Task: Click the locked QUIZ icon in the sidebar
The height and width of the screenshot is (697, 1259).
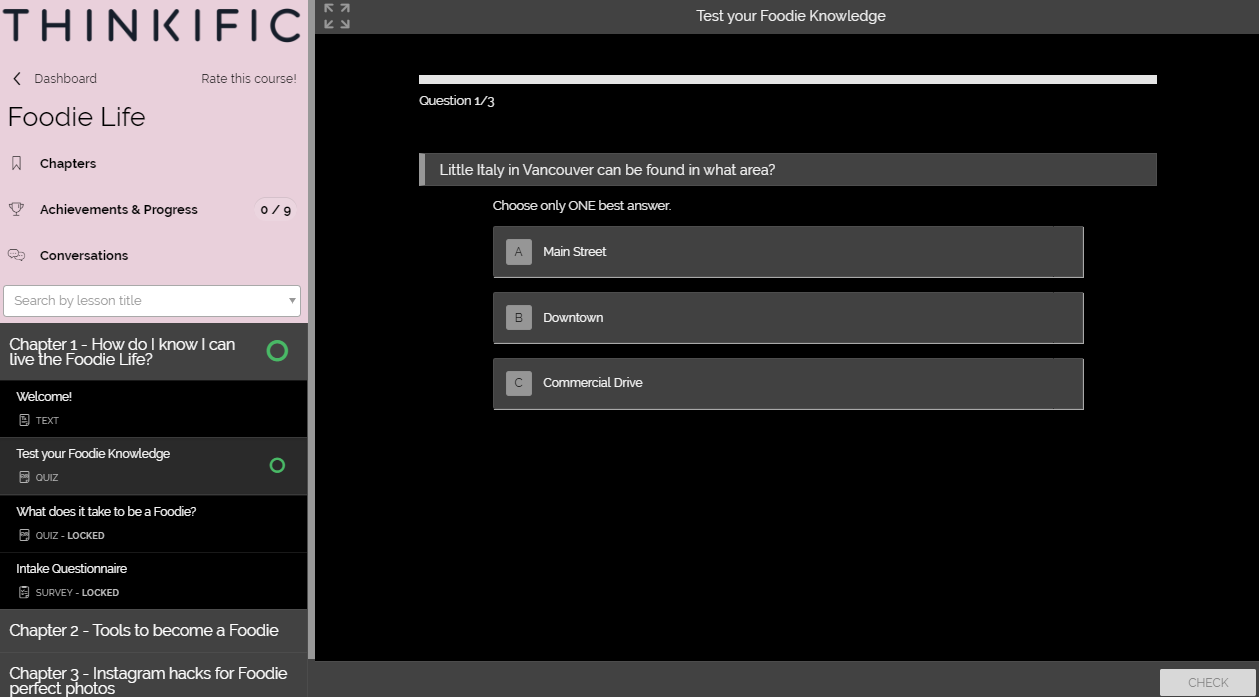Action: [x=24, y=535]
